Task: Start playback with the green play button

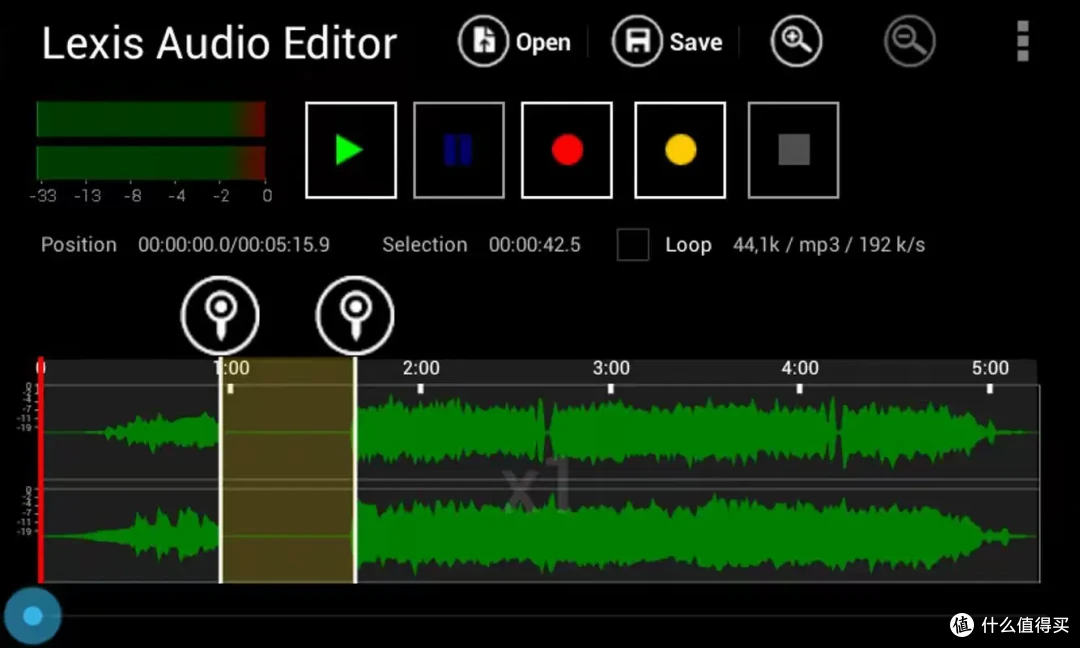Action: (351, 150)
